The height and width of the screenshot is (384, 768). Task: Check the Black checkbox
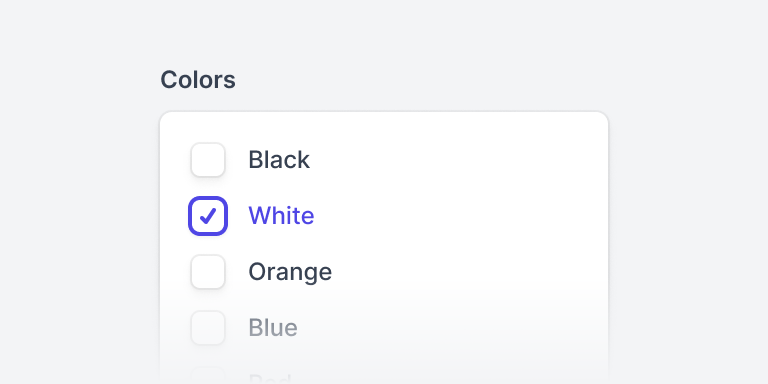point(208,160)
